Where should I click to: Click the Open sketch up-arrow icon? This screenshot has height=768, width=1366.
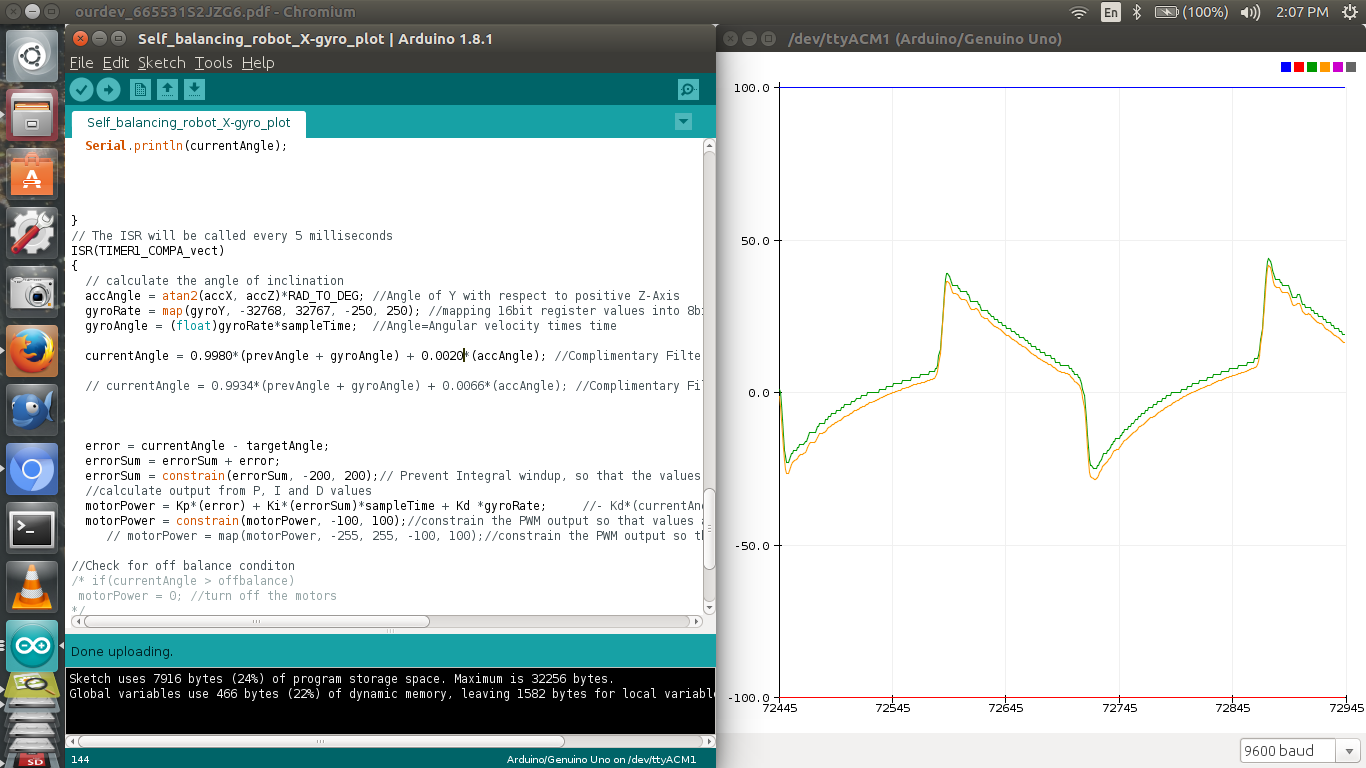168,90
